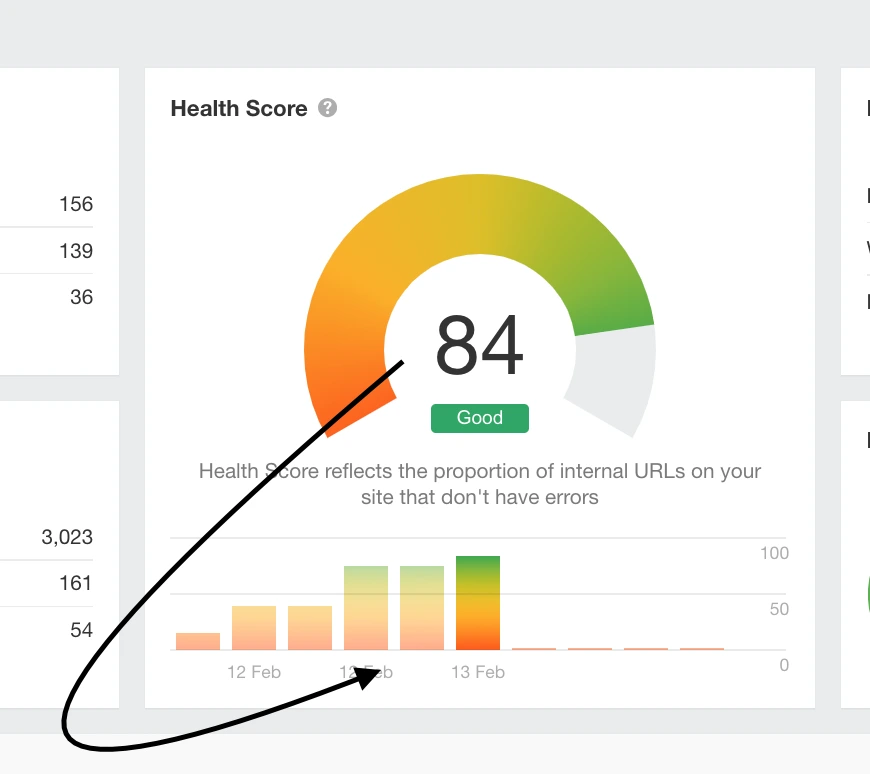This screenshot has height=774, width=870.
Task: Click the Health Score panel title
Action: [239, 109]
